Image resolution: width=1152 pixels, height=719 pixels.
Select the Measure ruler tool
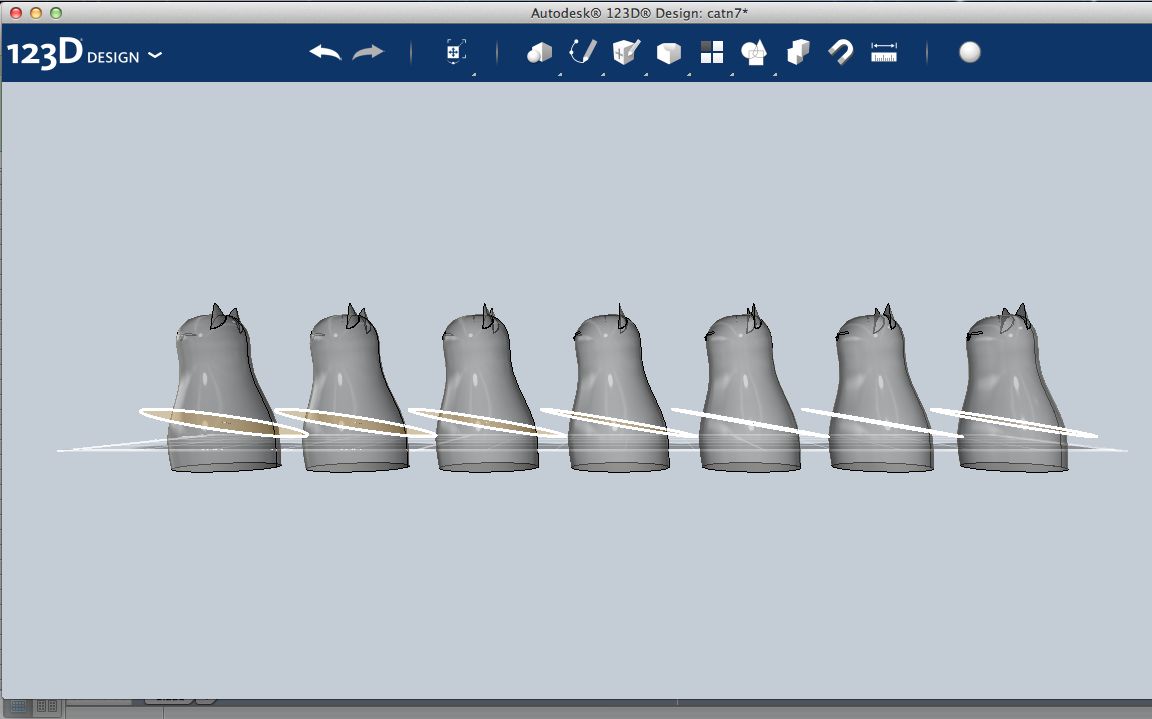(x=884, y=53)
